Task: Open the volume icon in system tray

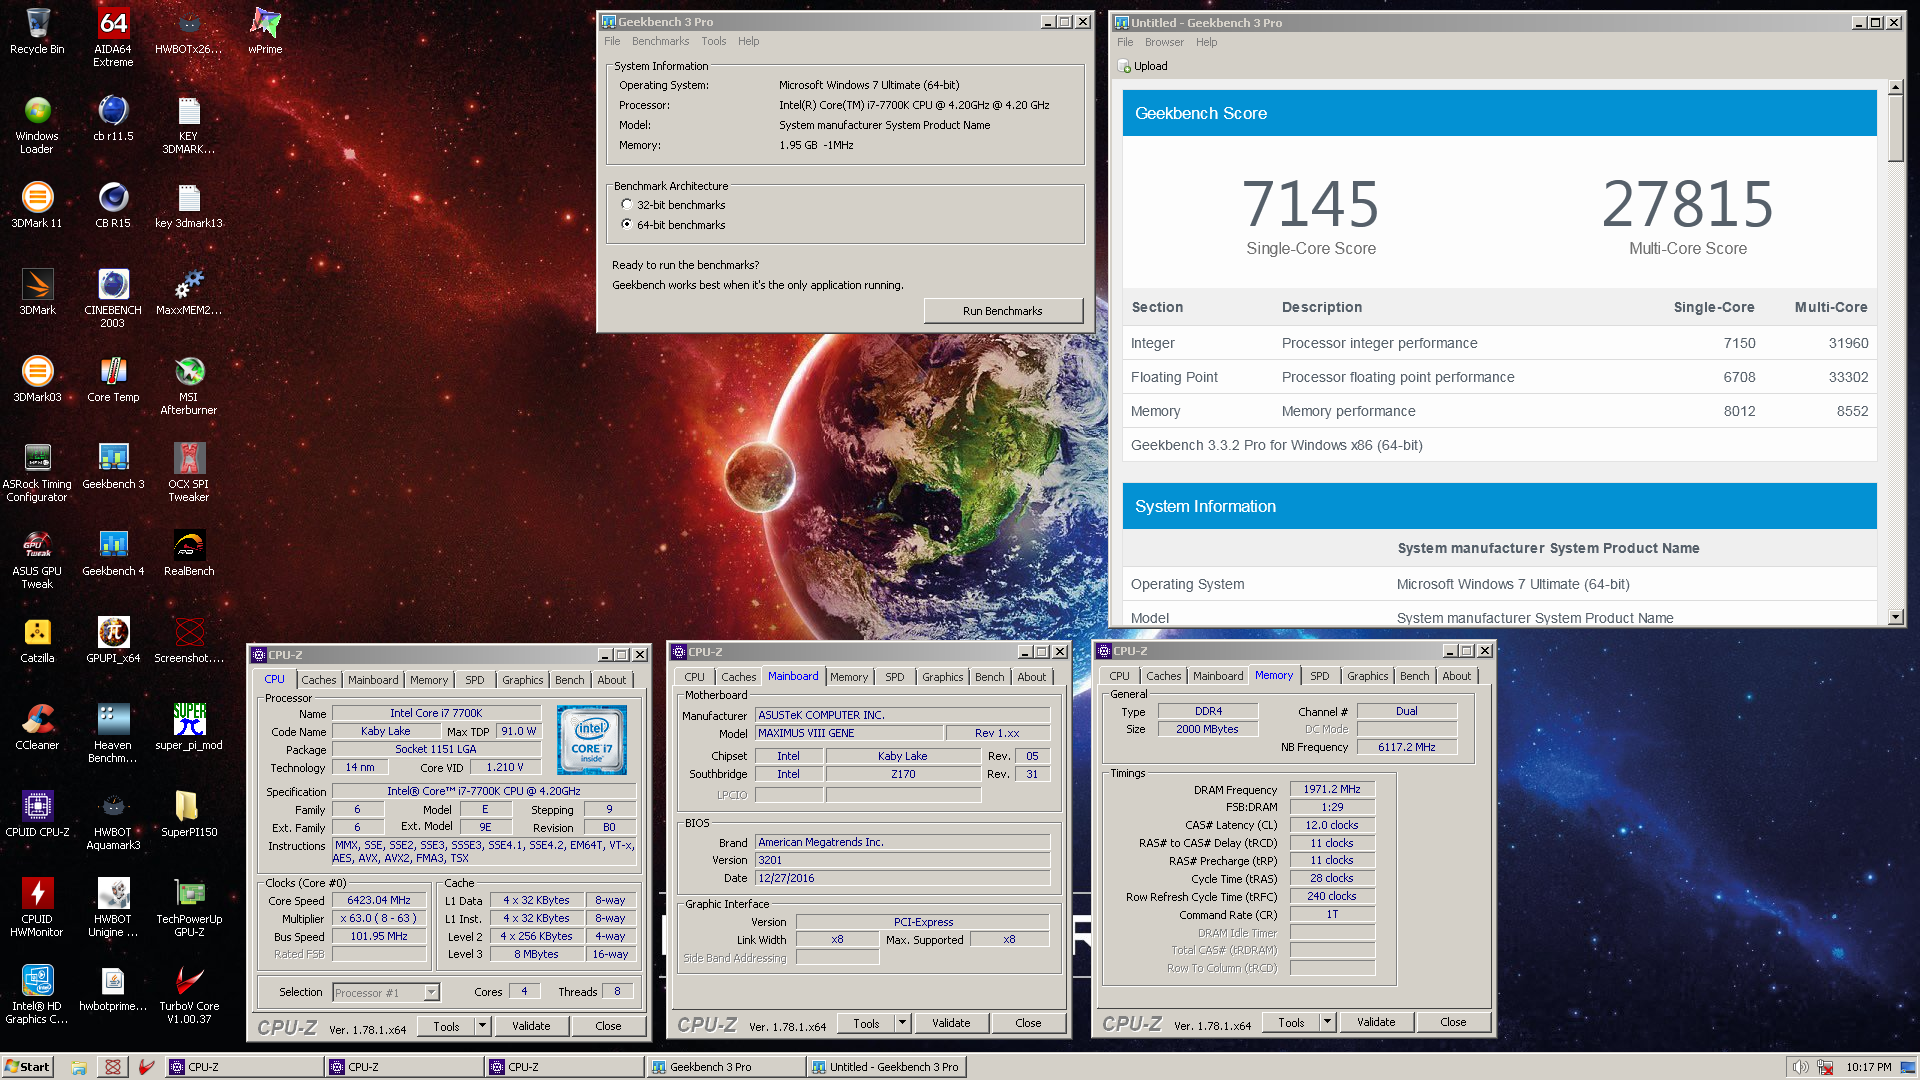Action: pyautogui.click(x=1800, y=1067)
